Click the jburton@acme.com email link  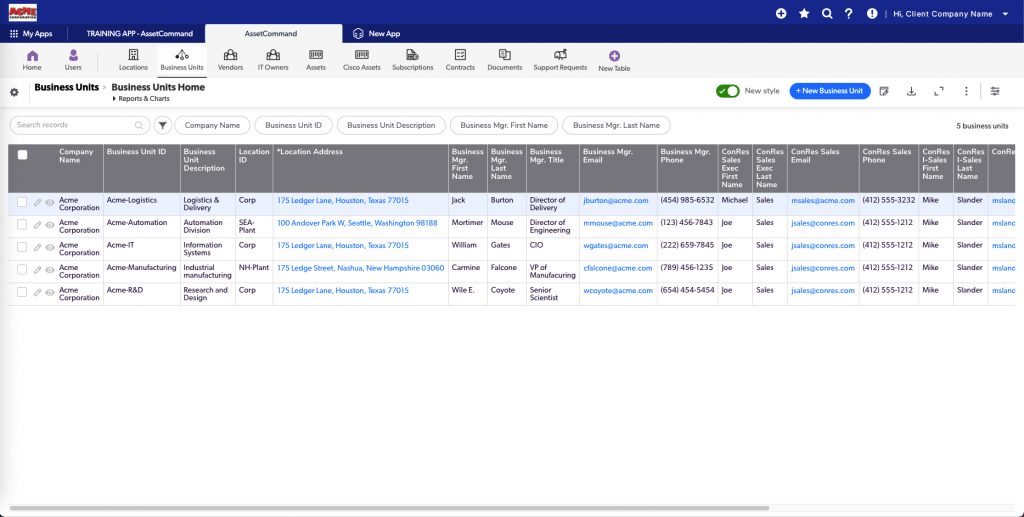click(x=616, y=201)
